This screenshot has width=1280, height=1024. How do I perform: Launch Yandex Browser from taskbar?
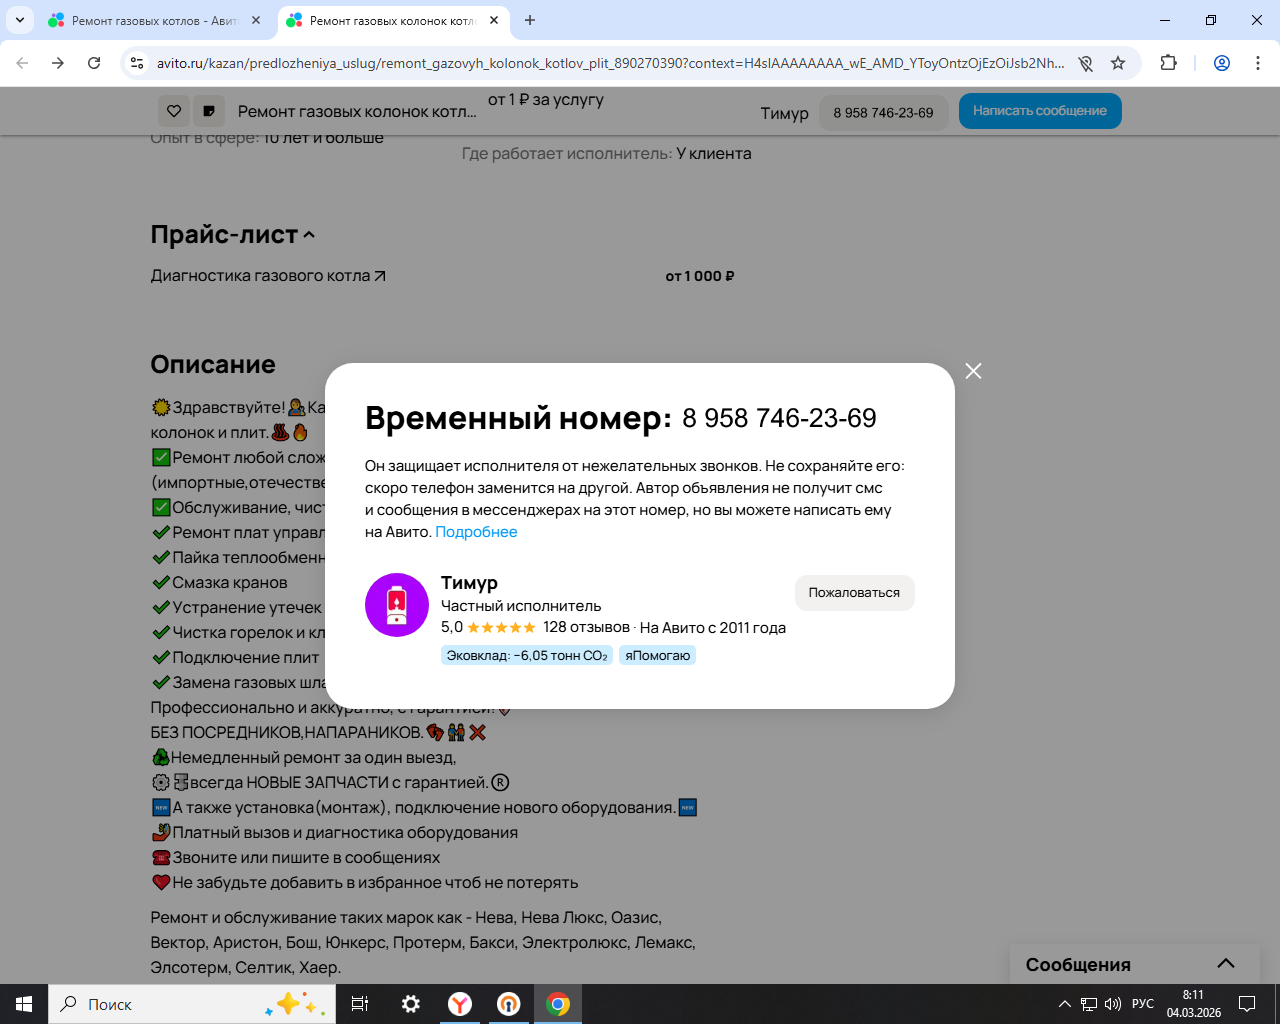tap(460, 1004)
